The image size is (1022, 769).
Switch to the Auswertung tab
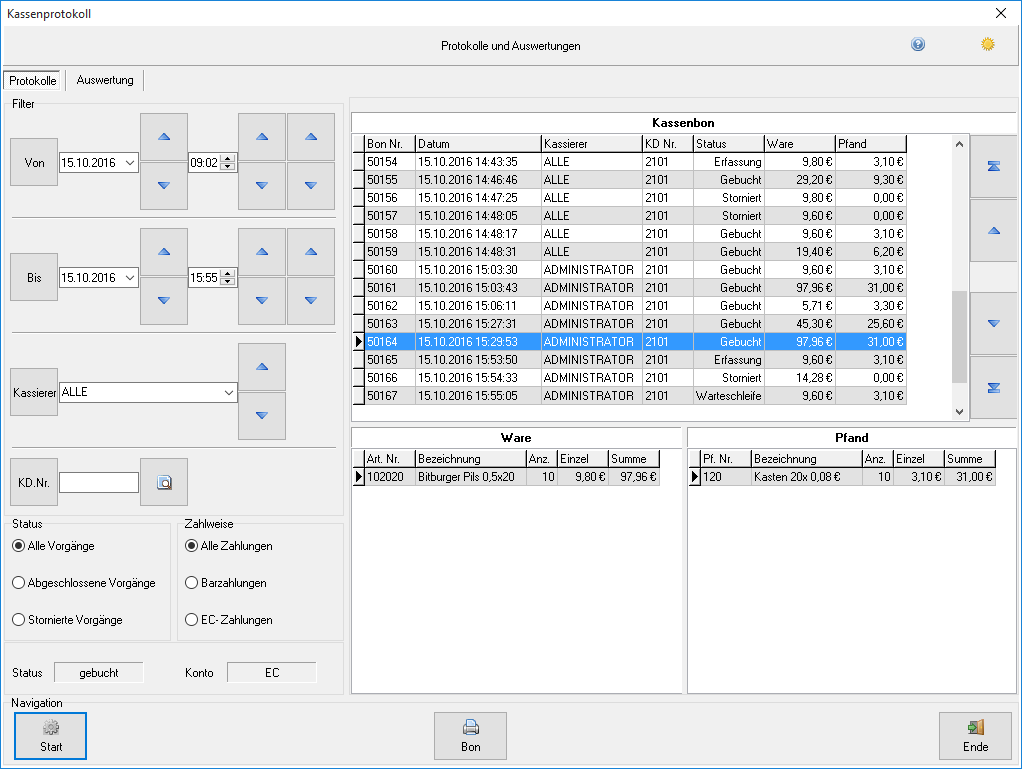(x=105, y=80)
